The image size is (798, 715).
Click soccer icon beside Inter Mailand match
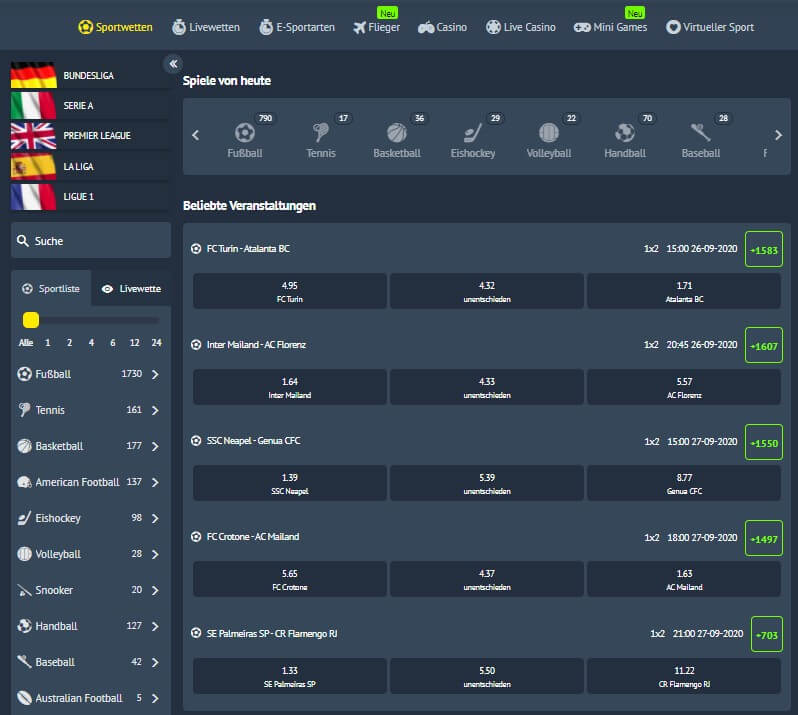196,345
